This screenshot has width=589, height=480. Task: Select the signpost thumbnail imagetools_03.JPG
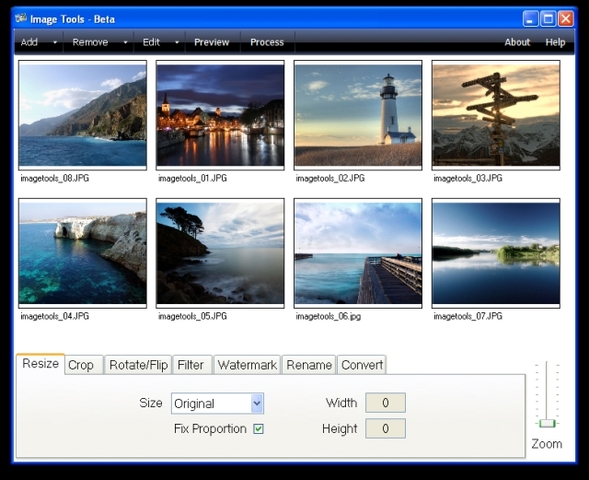pyautogui.click(x=496, y=115)
